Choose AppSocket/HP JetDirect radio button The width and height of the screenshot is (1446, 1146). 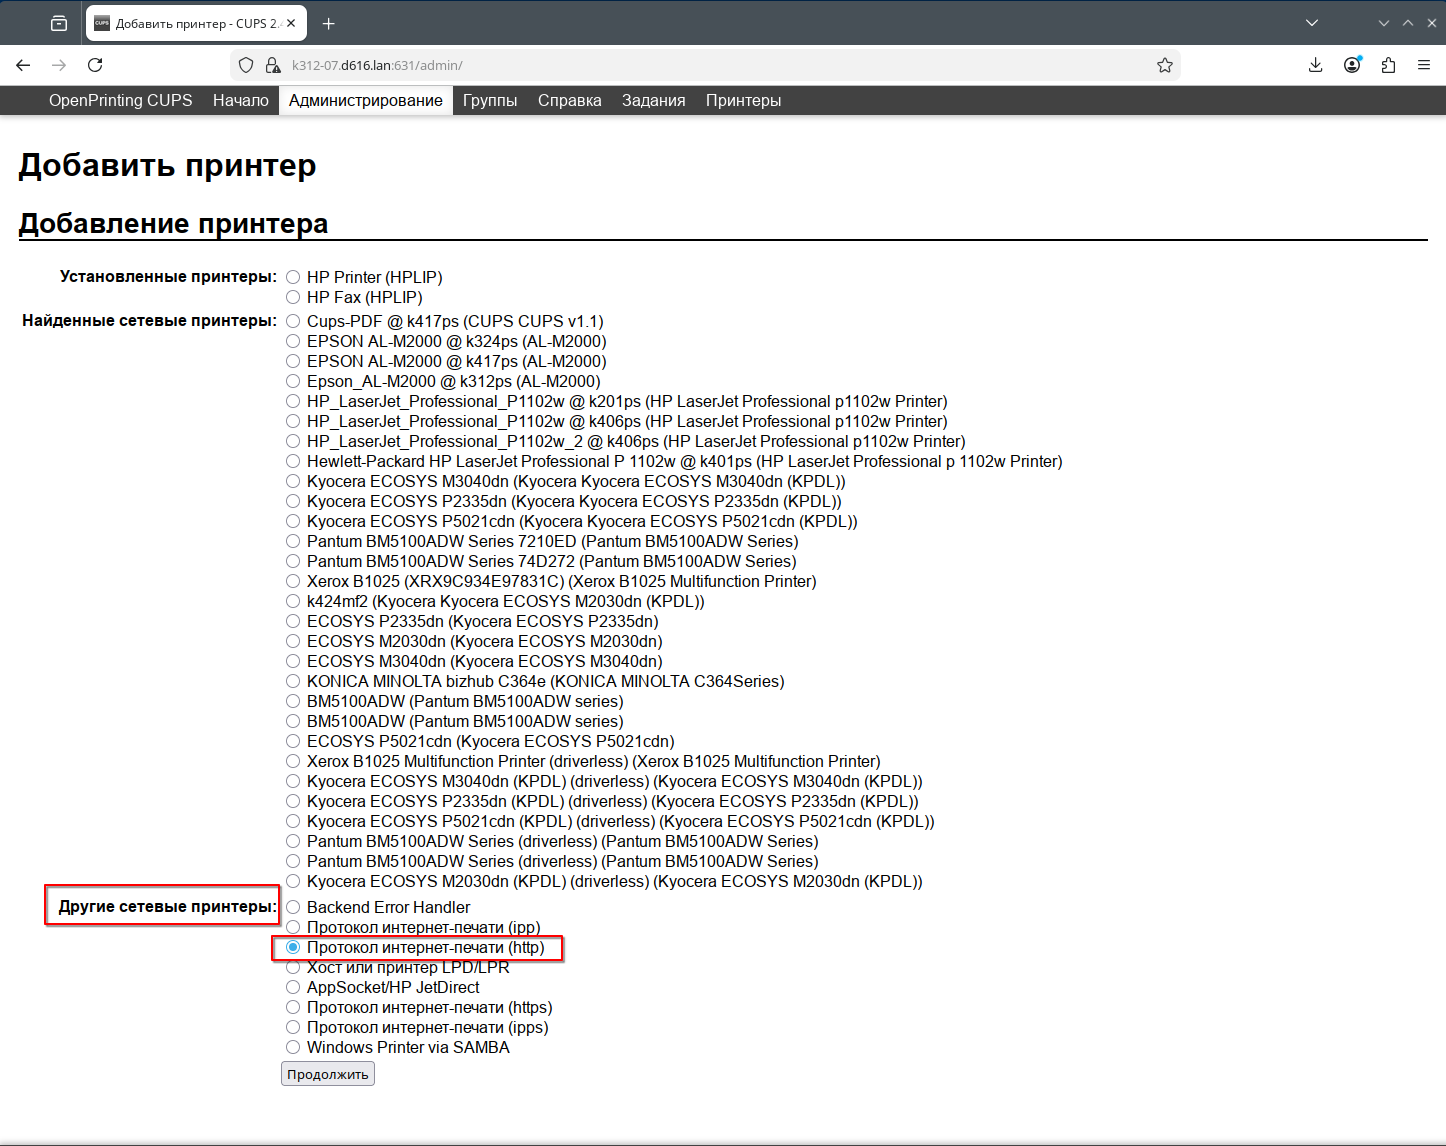pos(293,987)
